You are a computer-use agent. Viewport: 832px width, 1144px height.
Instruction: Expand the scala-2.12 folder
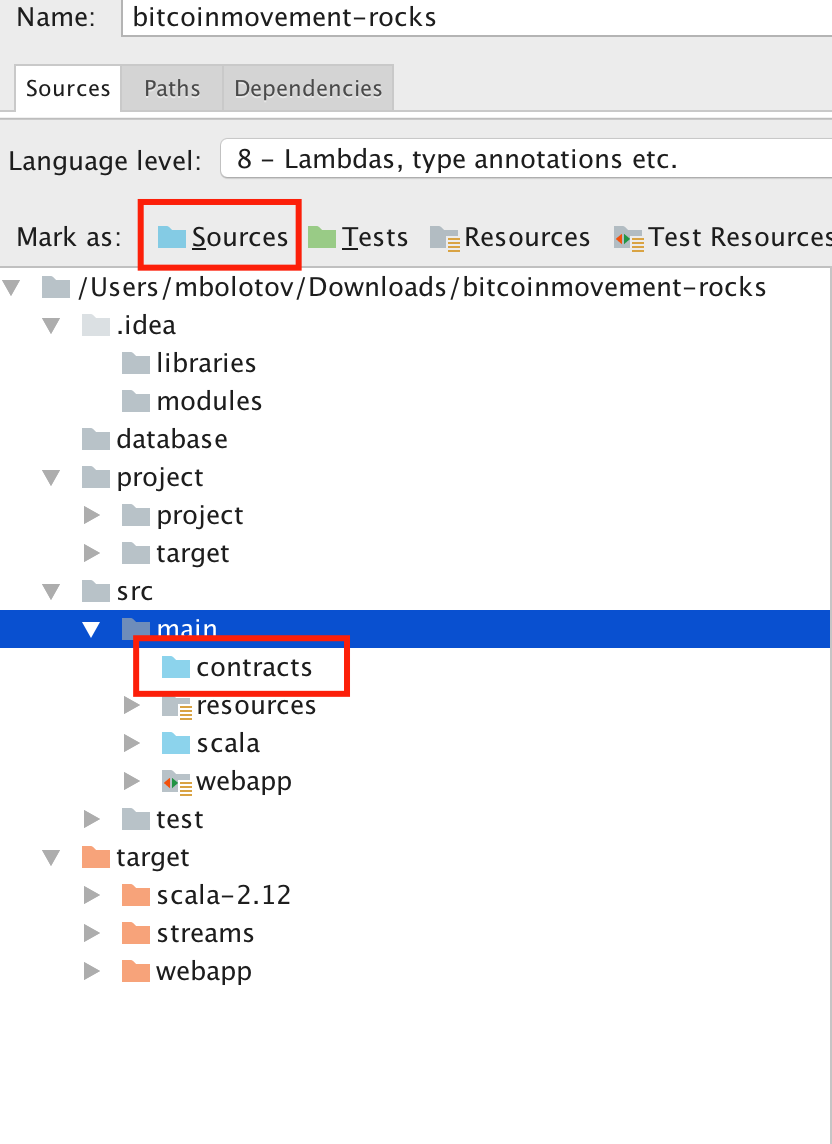click(x=91, y=895)
